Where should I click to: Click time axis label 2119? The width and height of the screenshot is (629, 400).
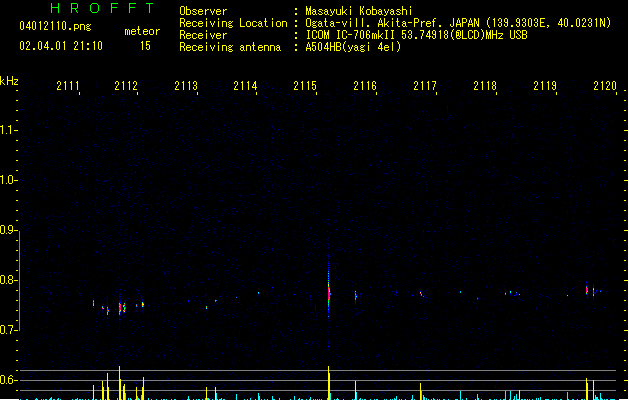[x=545, y=86]
